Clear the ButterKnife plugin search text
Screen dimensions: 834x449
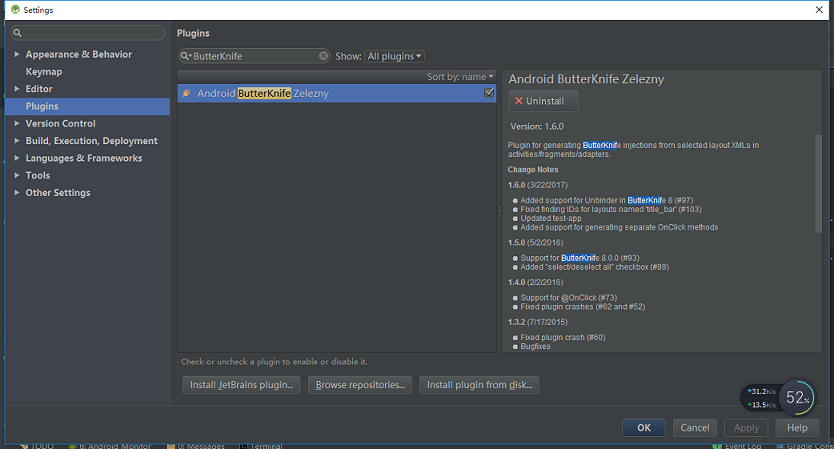coord(323,56)
